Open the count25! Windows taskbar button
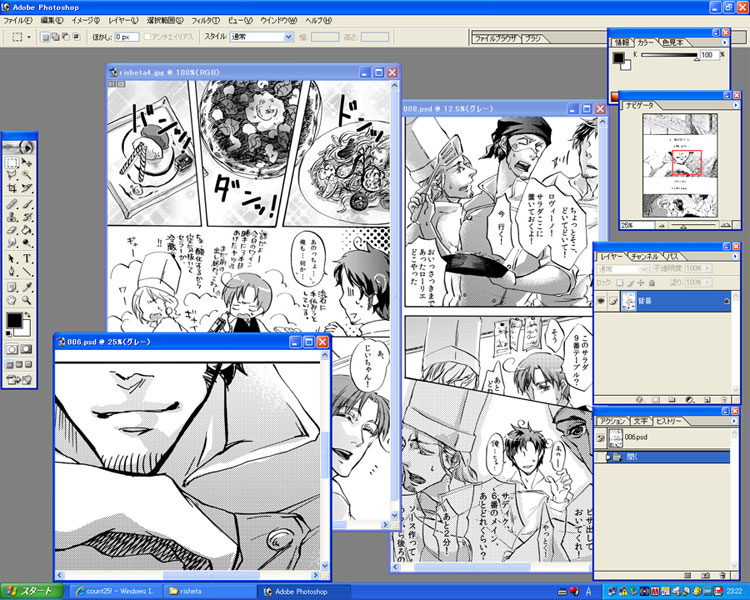Viewport: 750px width, 600px height. point(115,591)
